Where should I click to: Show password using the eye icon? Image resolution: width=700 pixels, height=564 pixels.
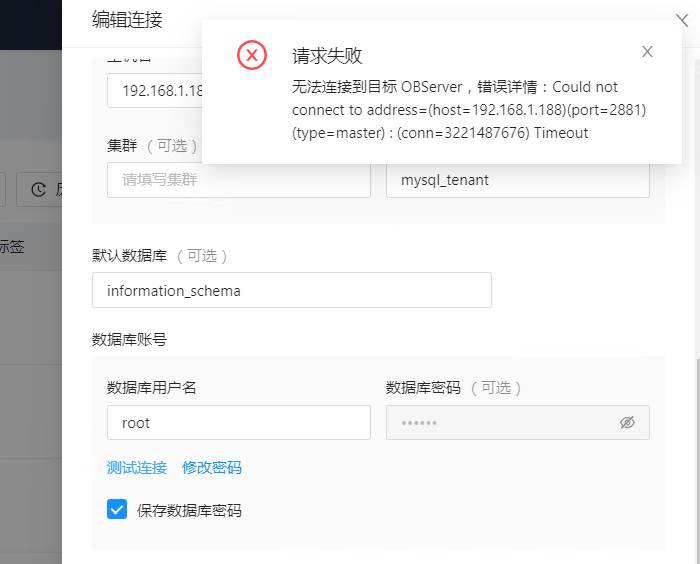tap(627, 423)
